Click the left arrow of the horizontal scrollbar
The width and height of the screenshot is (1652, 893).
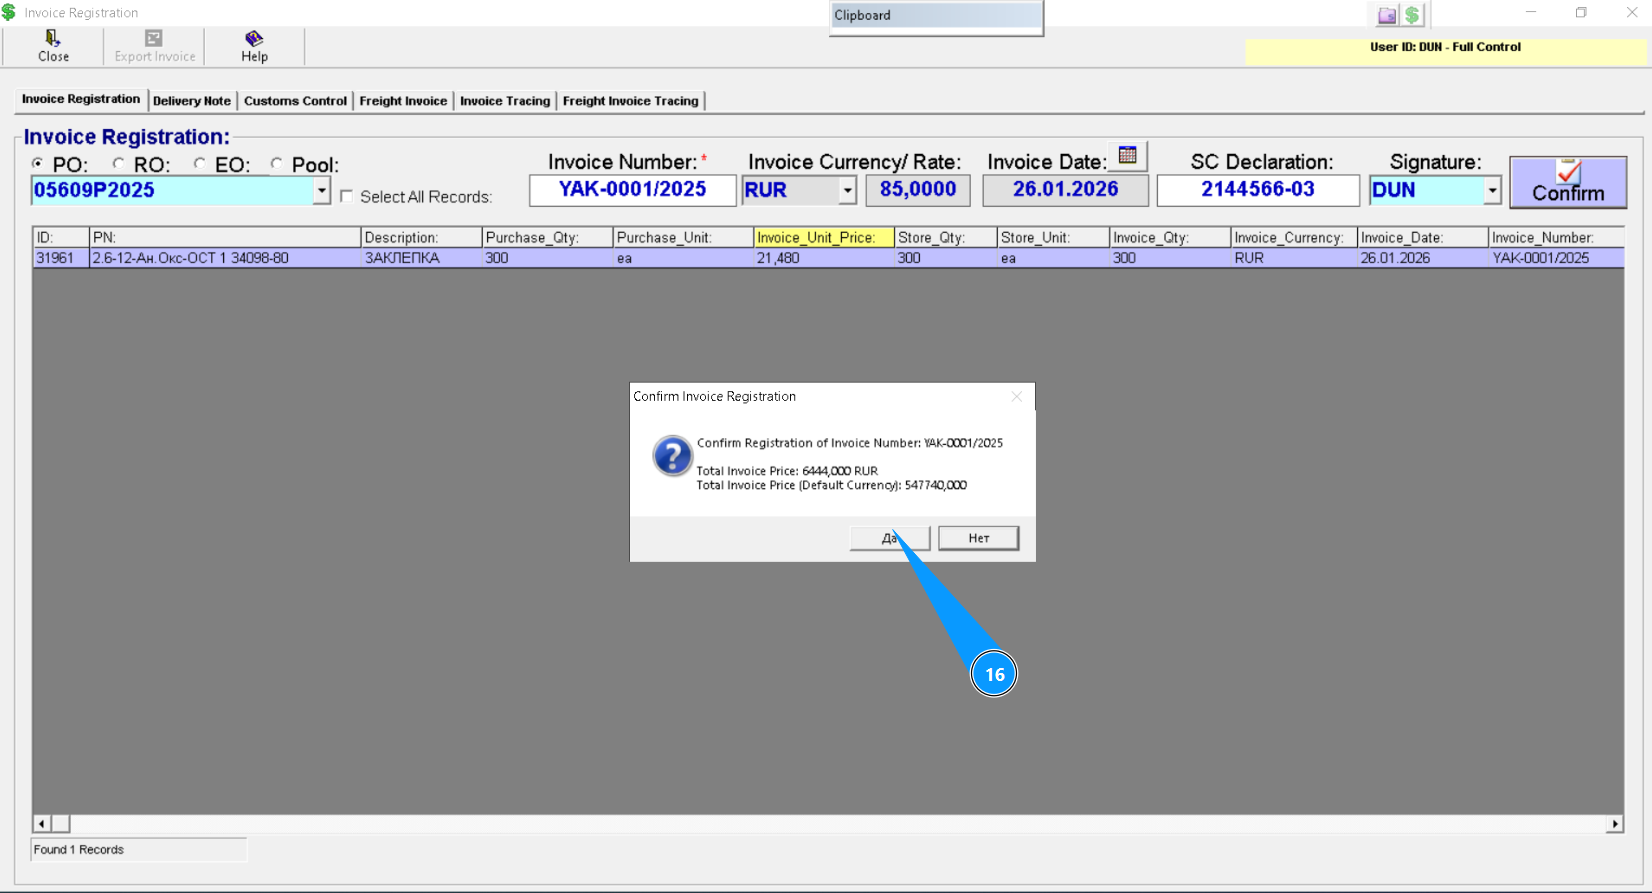point(42,824)
